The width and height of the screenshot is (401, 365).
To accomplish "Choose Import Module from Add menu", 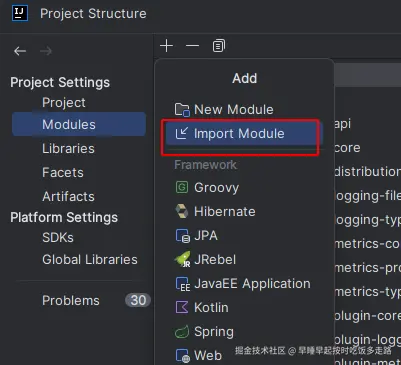I will (244, 133).
